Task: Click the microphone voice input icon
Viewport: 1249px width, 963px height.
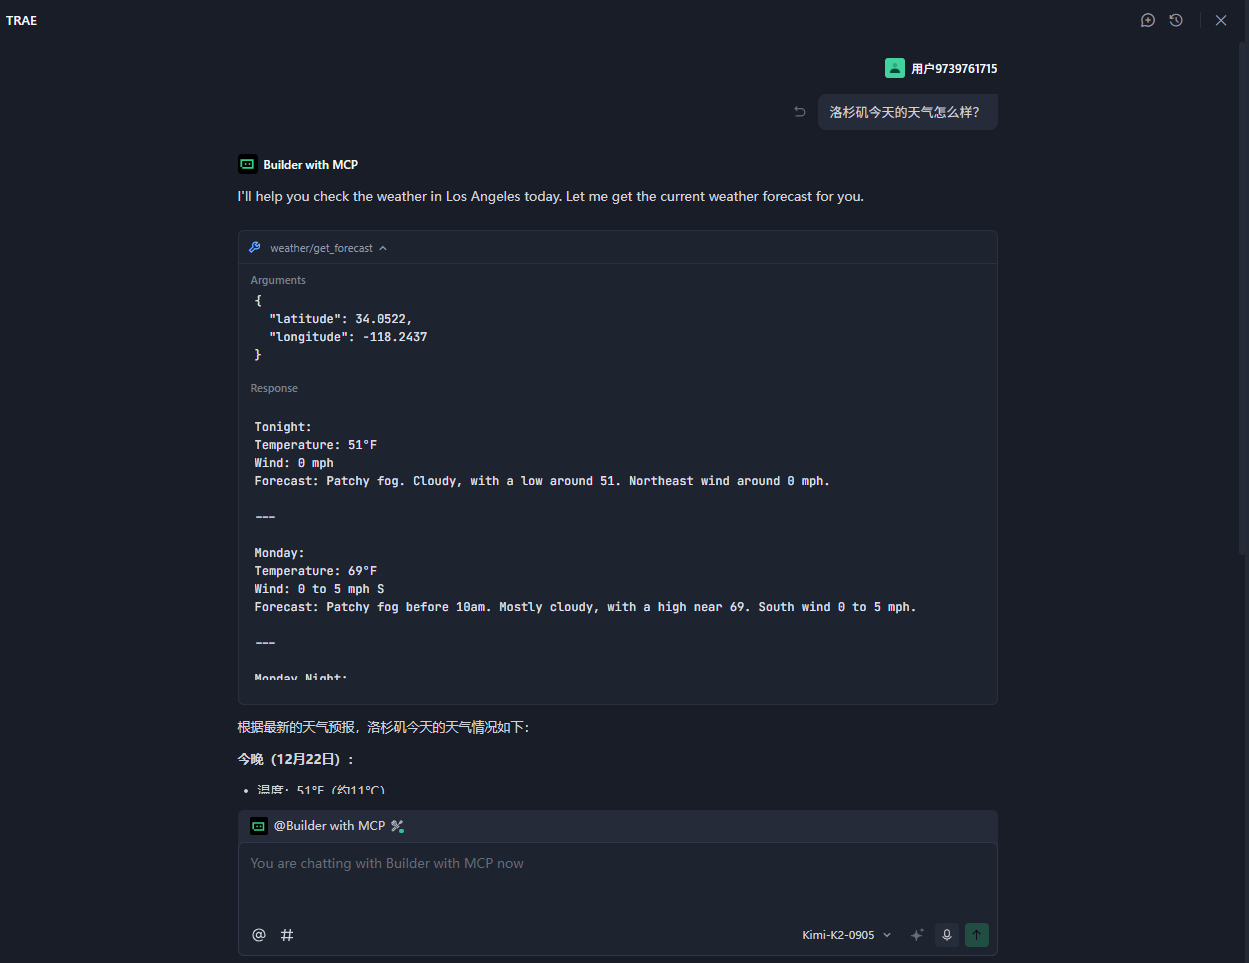Action: pyautogui.click(x=947, y=935)
